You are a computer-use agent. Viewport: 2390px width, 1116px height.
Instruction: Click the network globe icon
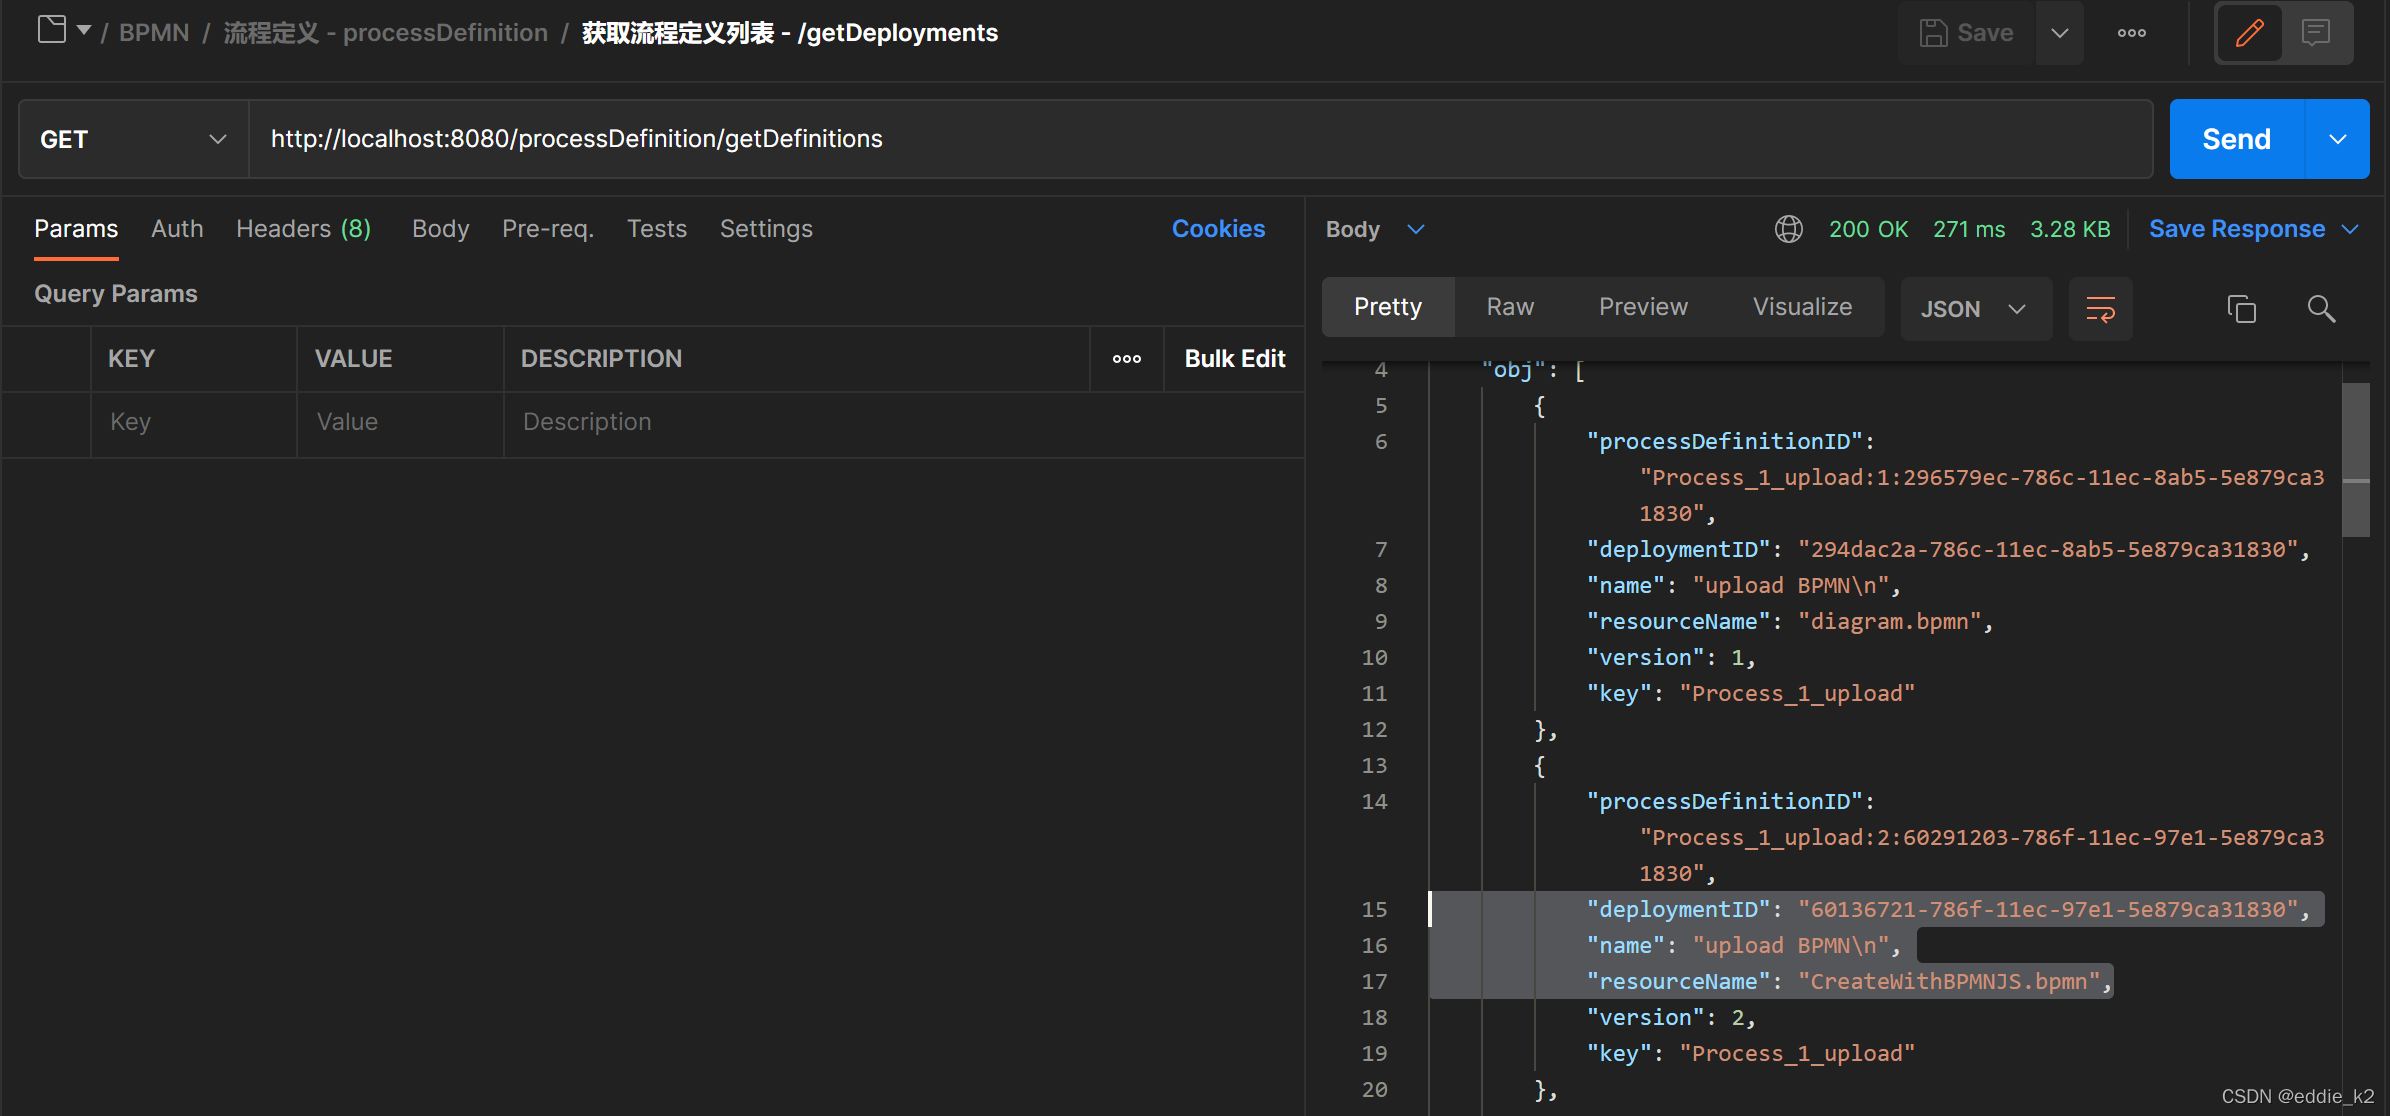(x=1789, y=230)
